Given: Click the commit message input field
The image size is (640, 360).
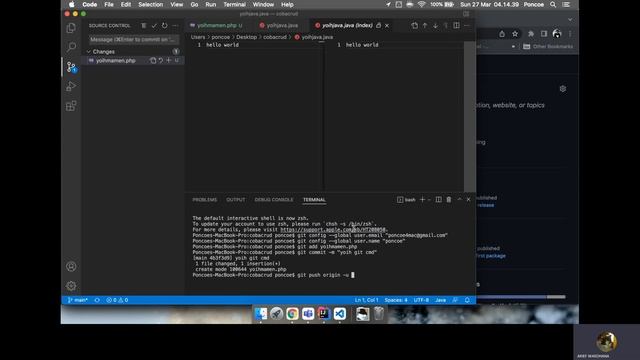Looking at the screenshot, I should 133,39.
